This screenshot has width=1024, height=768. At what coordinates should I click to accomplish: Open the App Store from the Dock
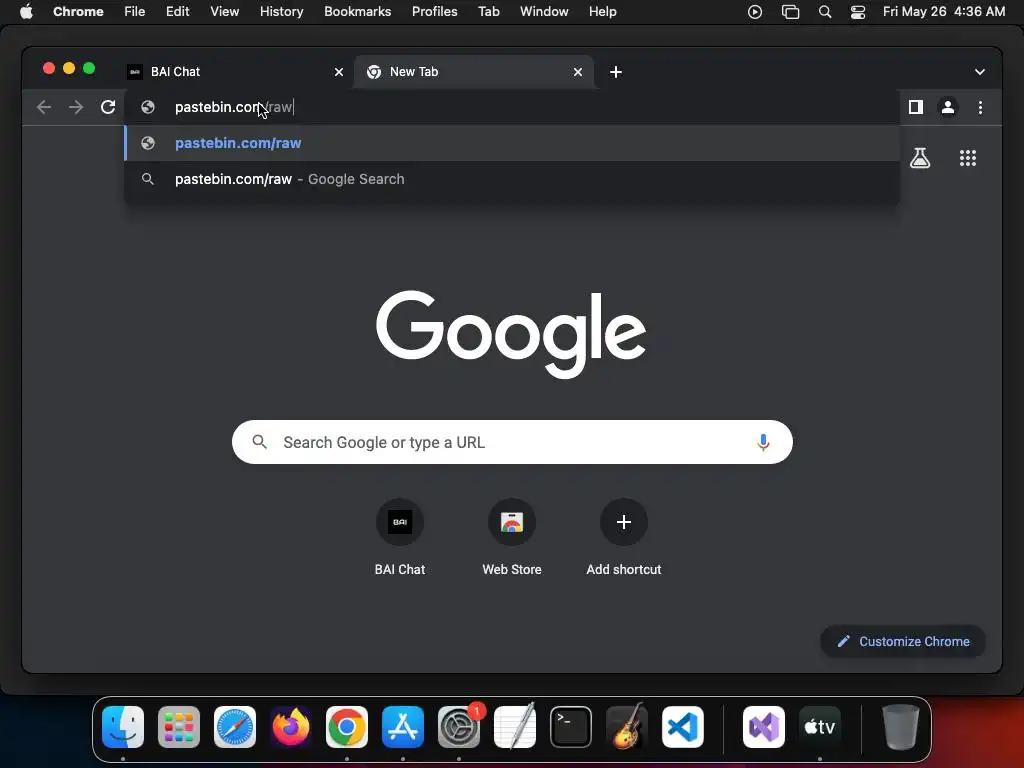(x=403, y=726)
